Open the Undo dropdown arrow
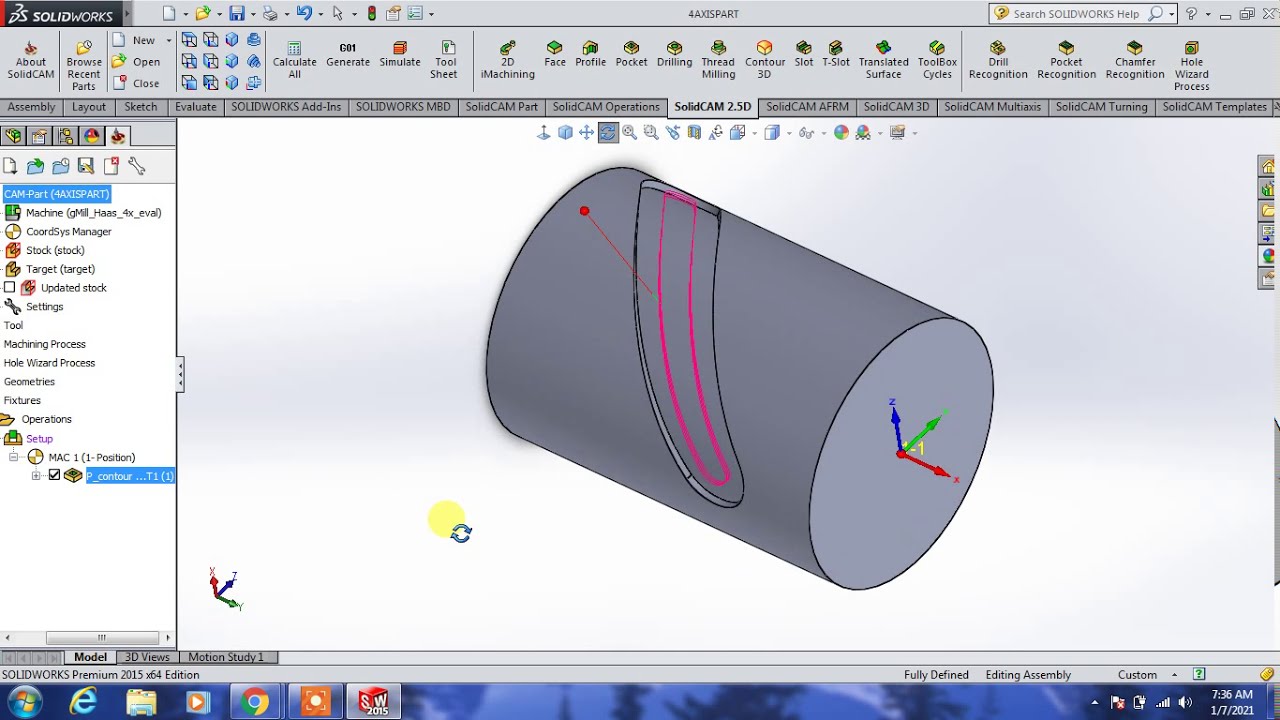 coord(320,14)
